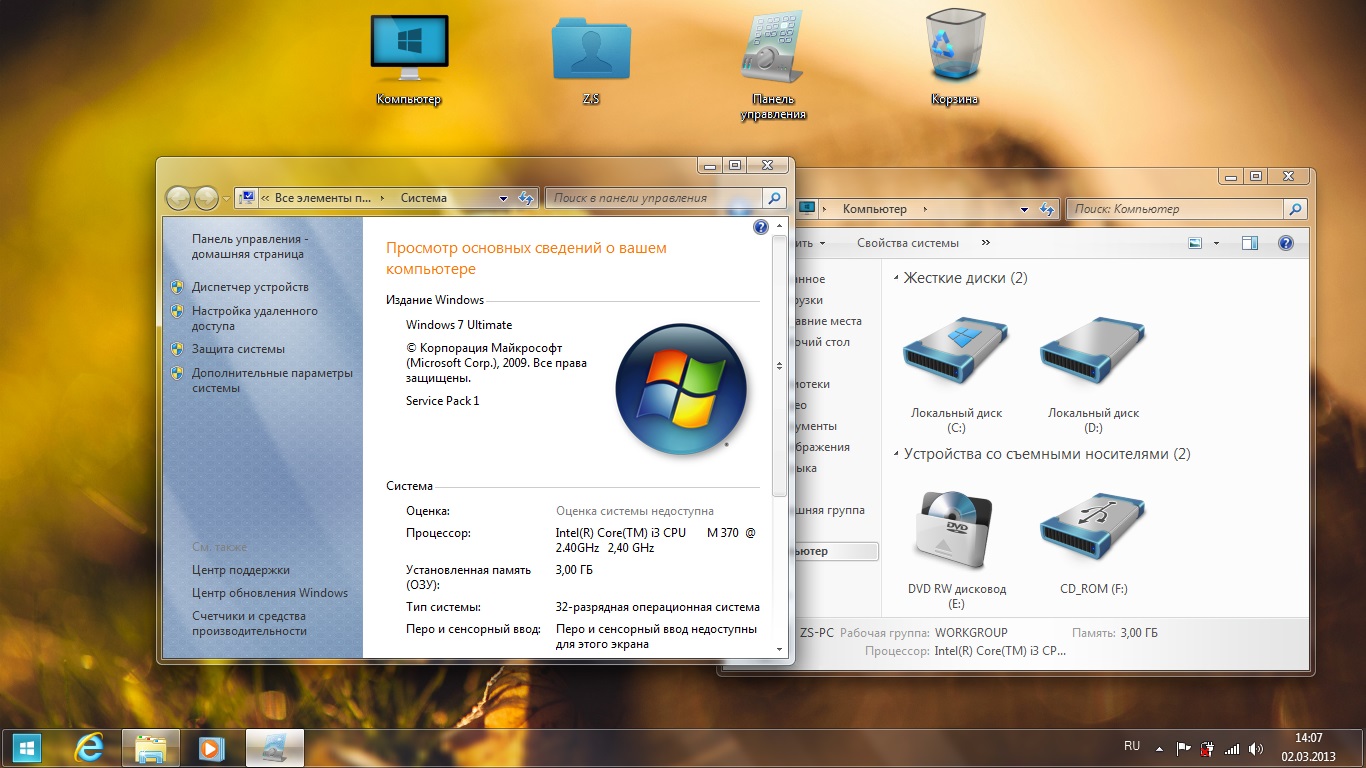Collapse the Жесткие диски group

pyautogui.click(x=896, y=279)
